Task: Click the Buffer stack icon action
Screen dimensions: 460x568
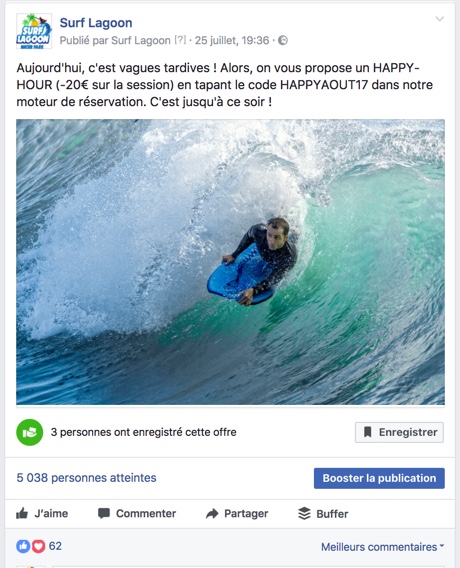Action: coord(323,513)
